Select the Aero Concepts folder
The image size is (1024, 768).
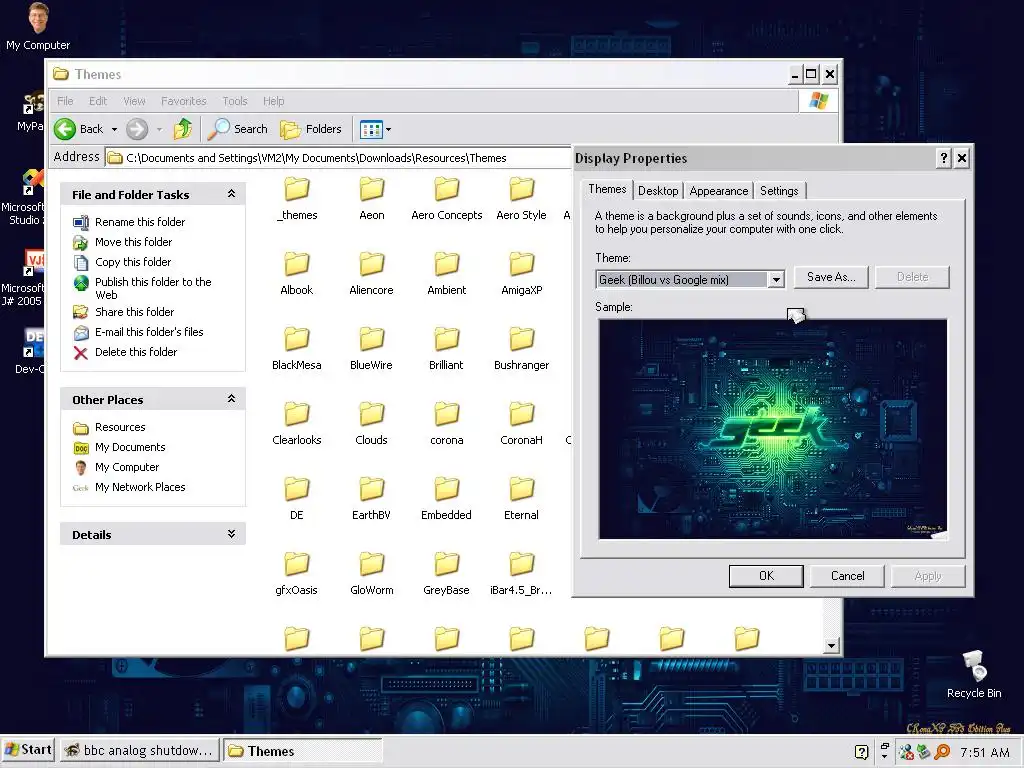pyautogui.click(x=447, y=199)
